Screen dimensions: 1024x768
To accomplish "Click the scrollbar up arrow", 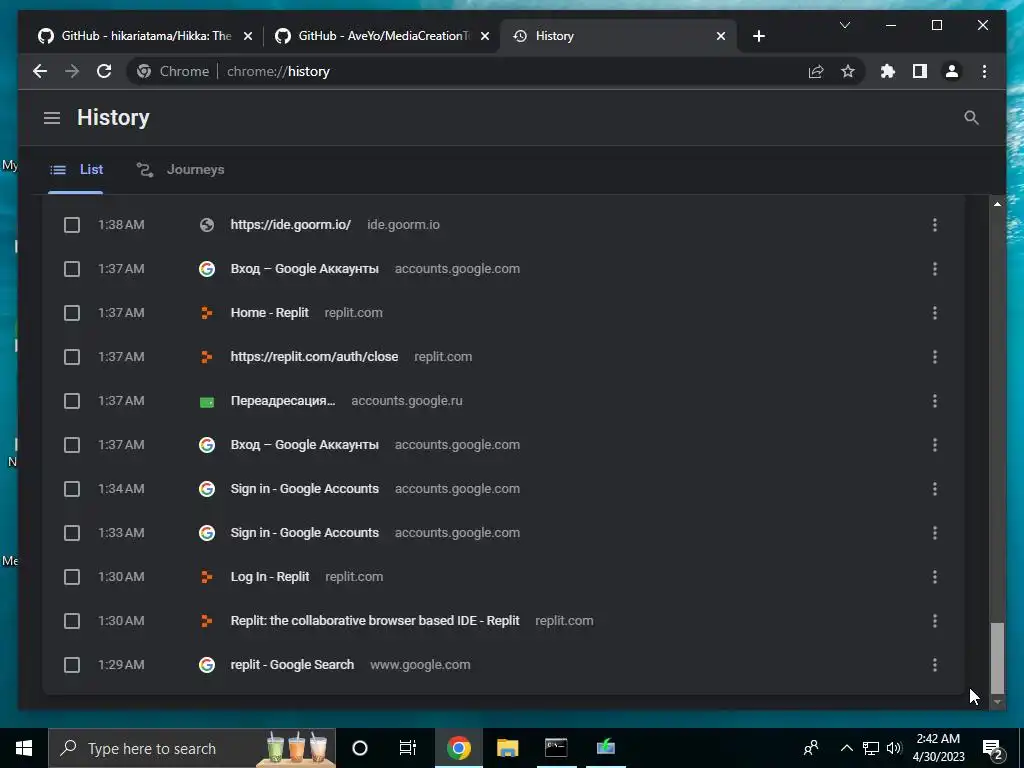I will [x=997, y=204].
